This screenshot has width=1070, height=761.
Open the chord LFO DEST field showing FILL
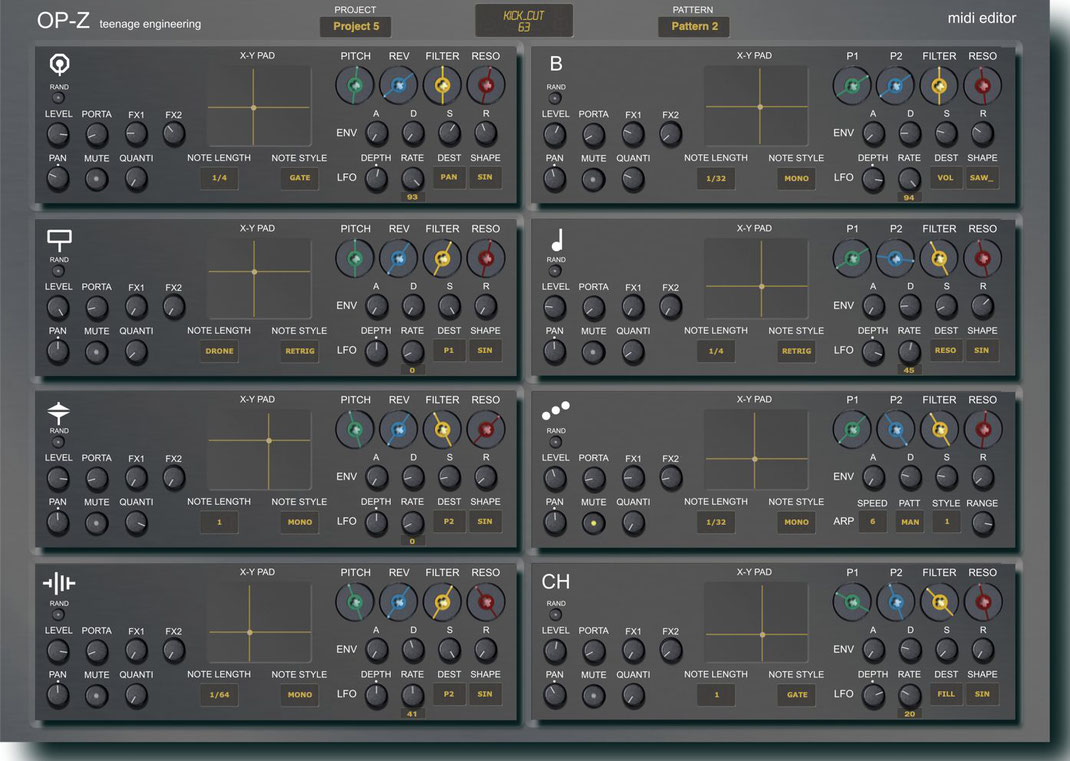point(945,694)
